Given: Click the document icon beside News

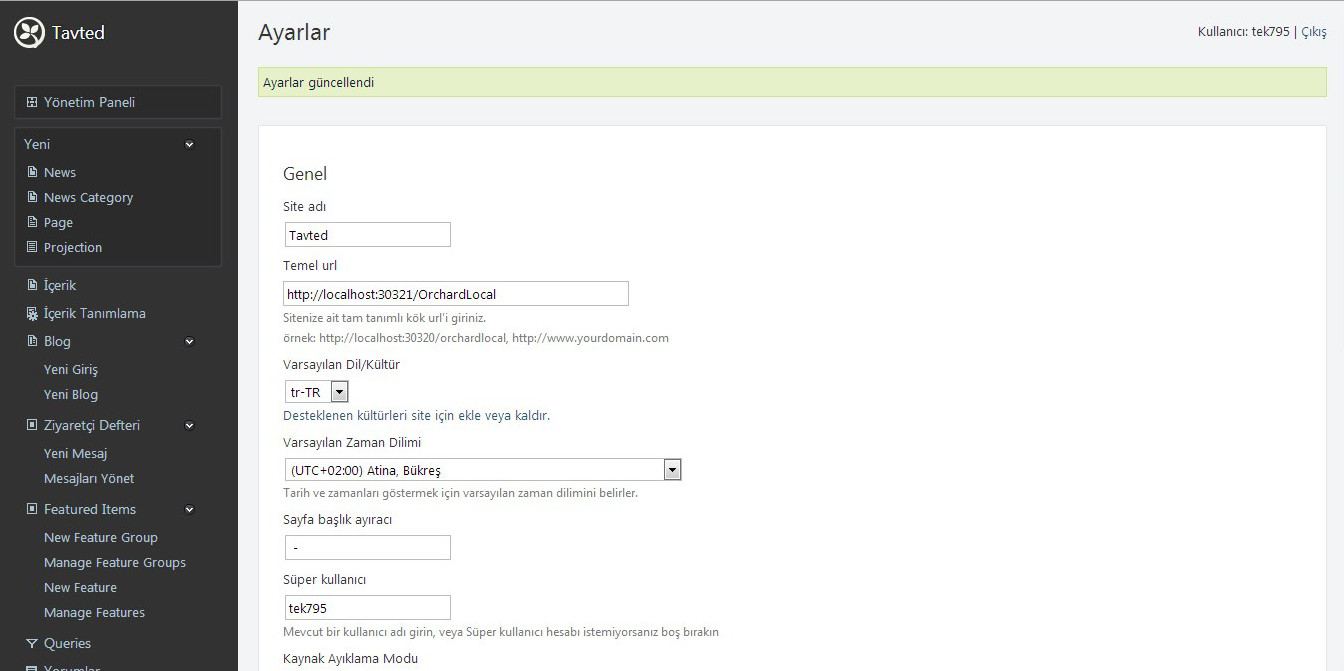Looking at the screenshot, I should (x=32, y=172).
